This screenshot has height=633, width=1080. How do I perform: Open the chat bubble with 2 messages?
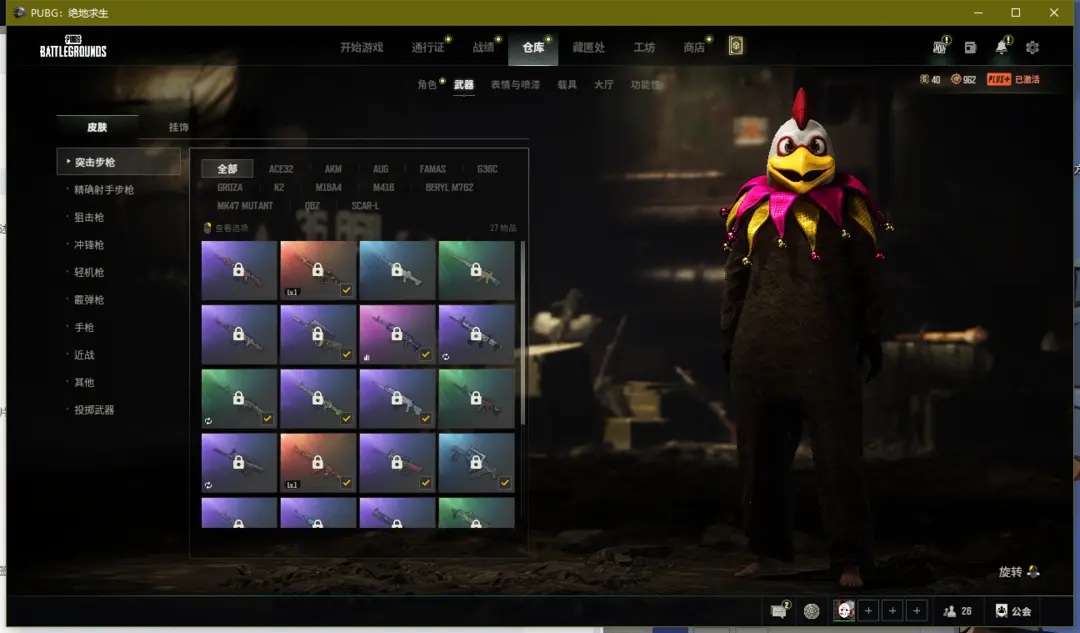(x=778, y=611)
